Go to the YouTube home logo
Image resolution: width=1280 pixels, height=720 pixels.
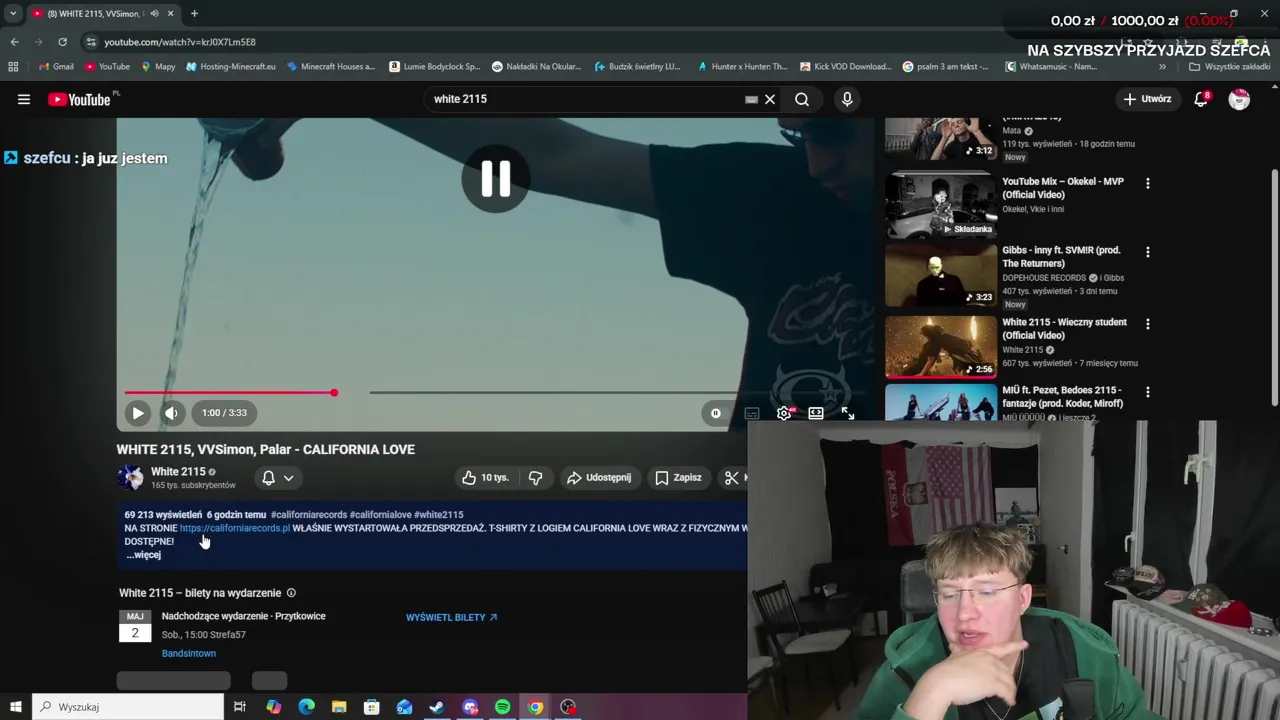(x=79, y=99)
